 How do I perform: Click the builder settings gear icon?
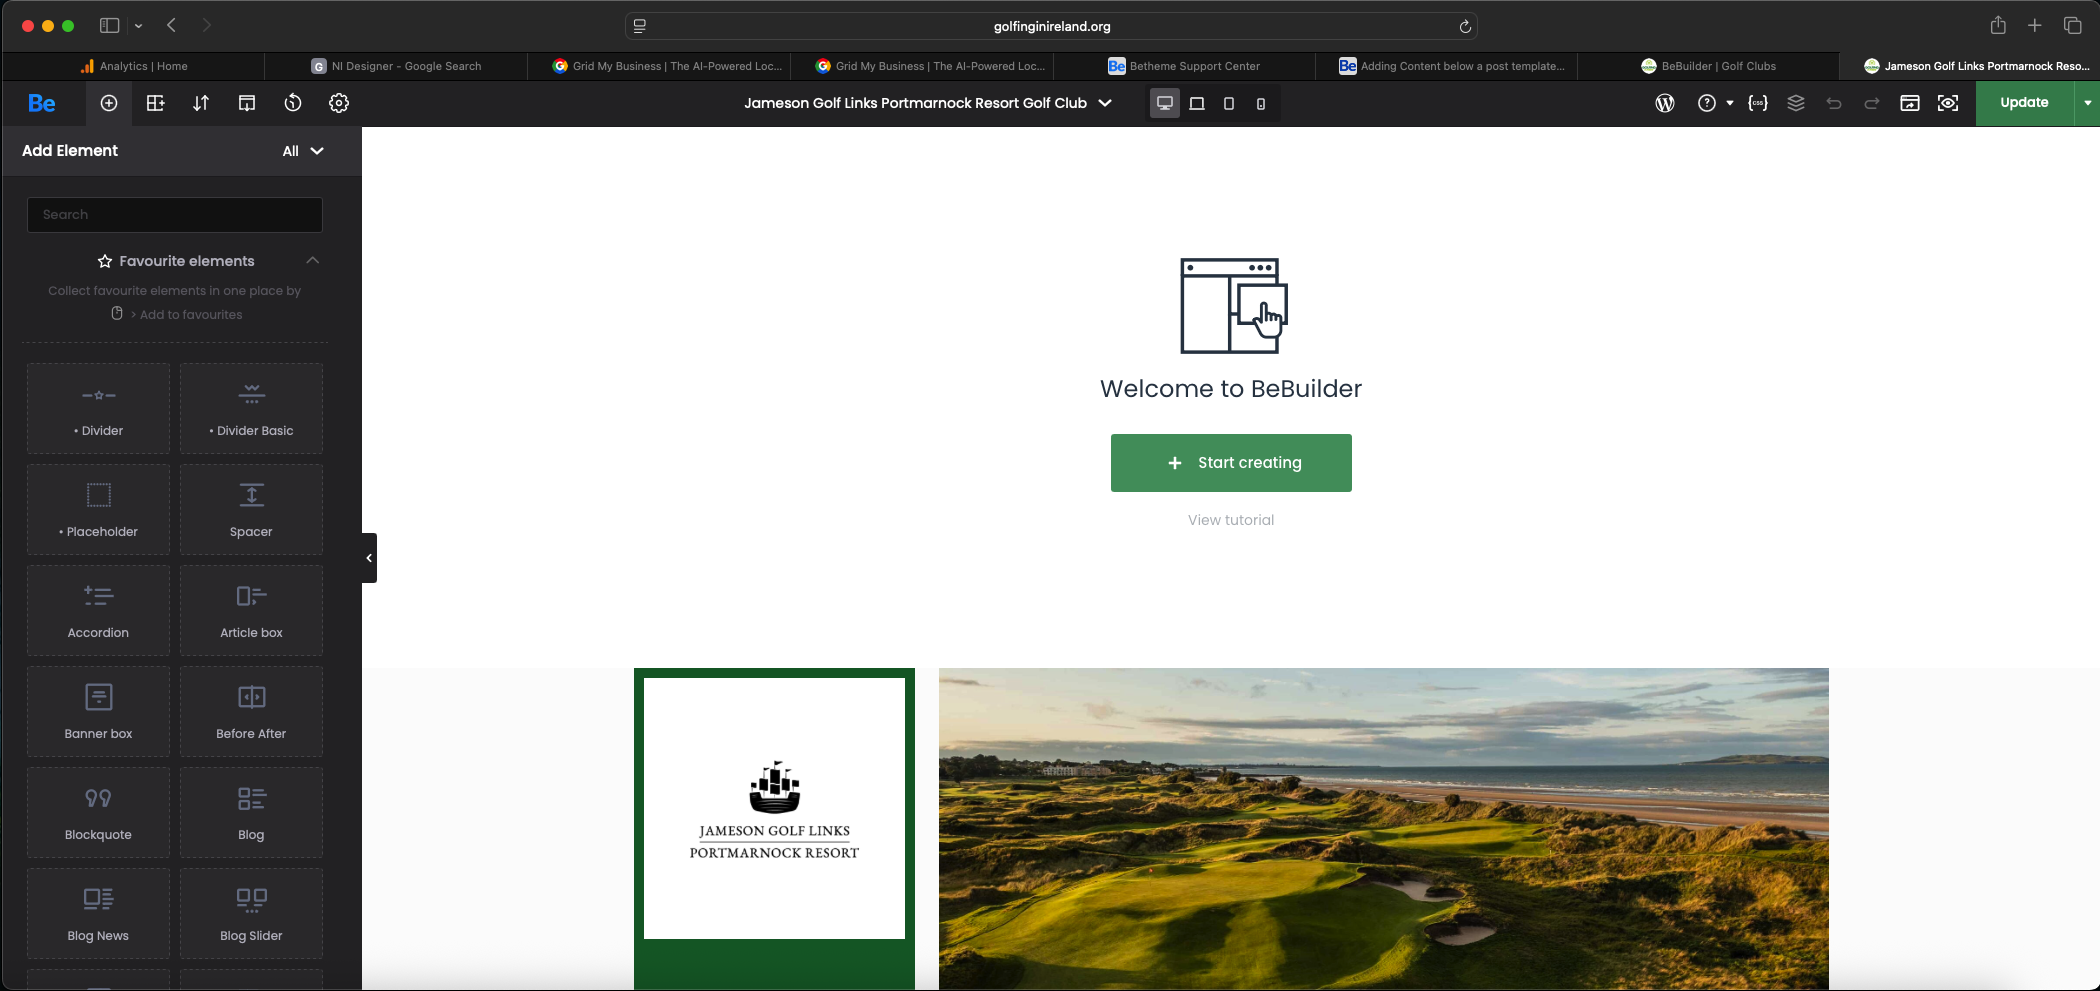pyautogui.click(x=339, y=103)
